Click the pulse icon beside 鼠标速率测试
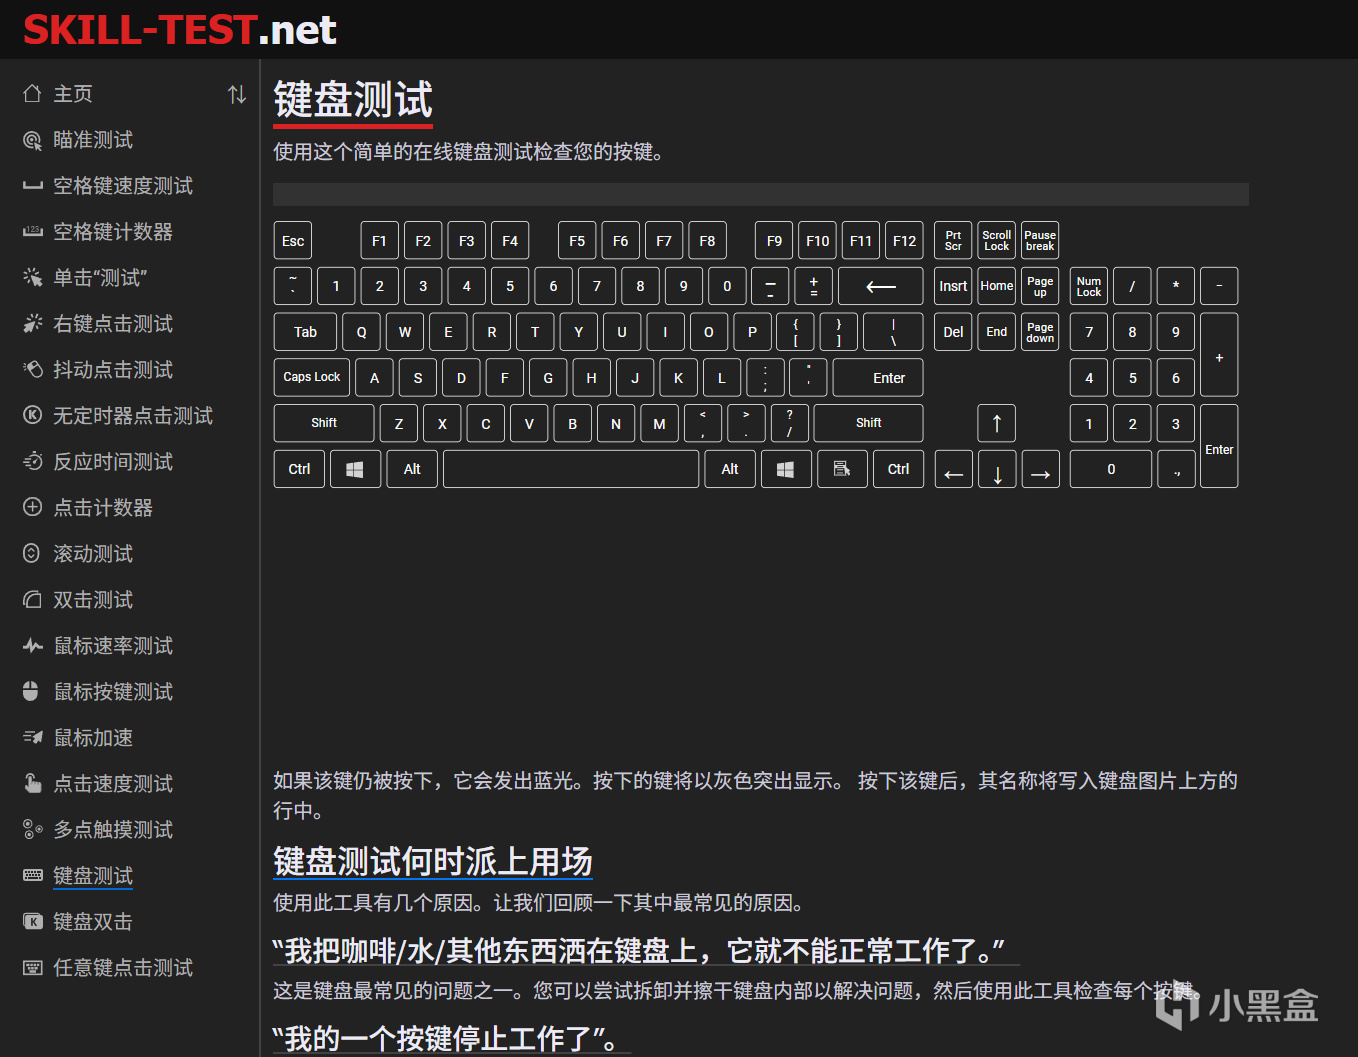This screenshot has width=1358, height=1057. pos(32,646)
